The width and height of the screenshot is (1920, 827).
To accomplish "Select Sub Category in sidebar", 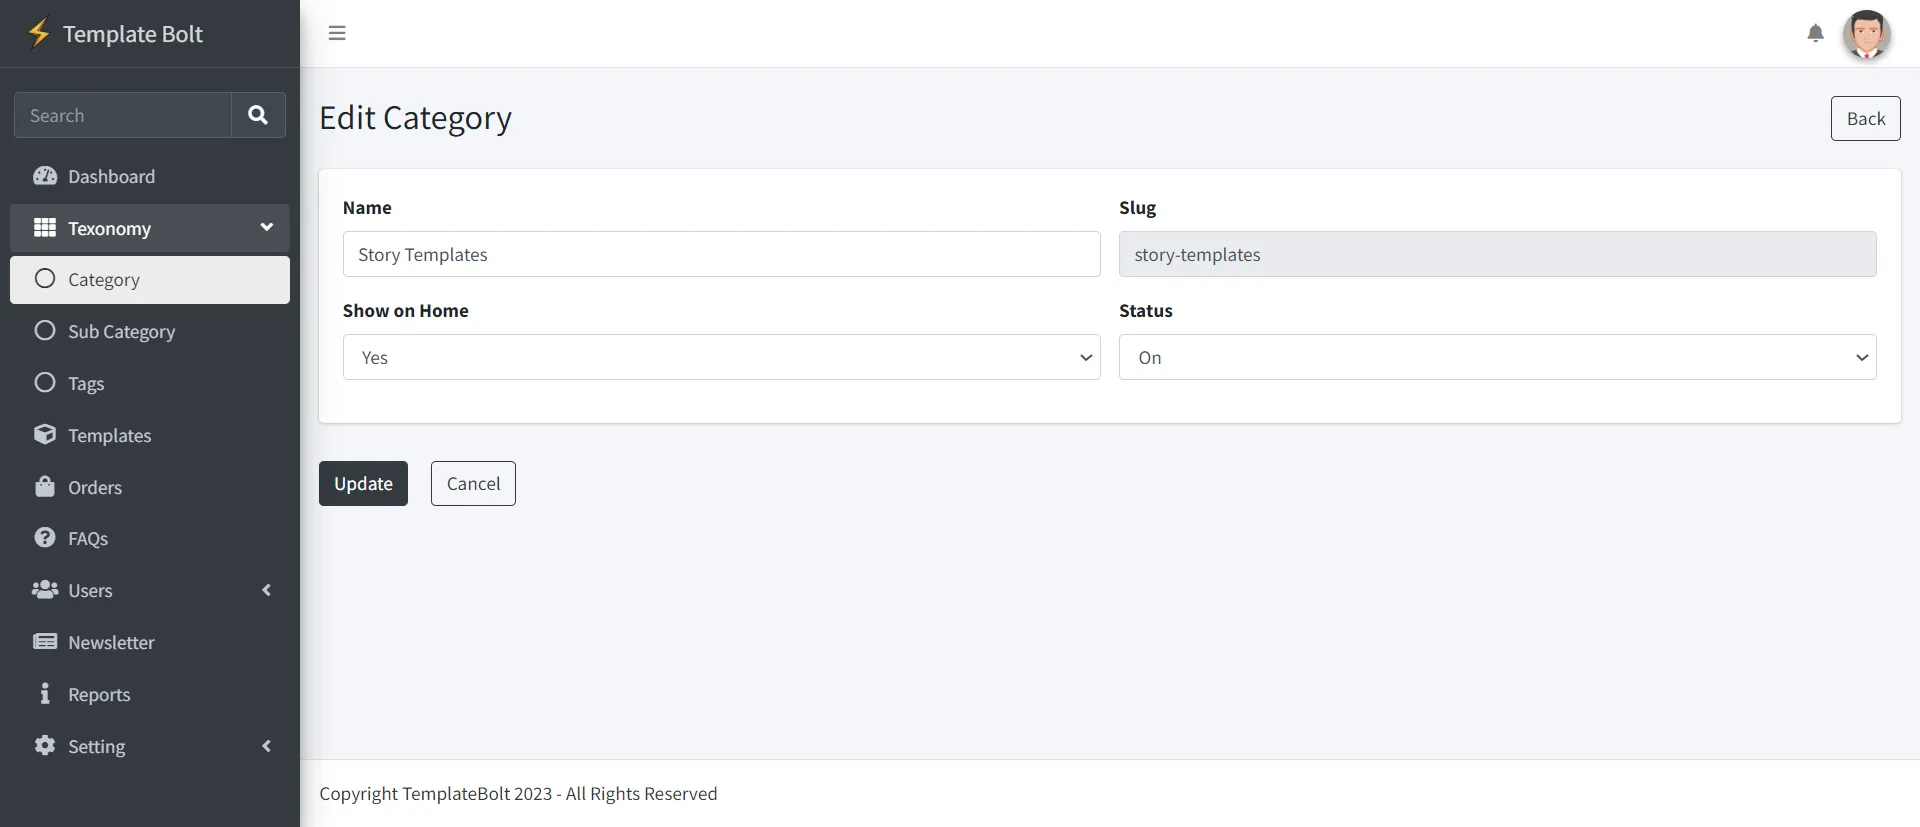I will click(x=121, y=332).
